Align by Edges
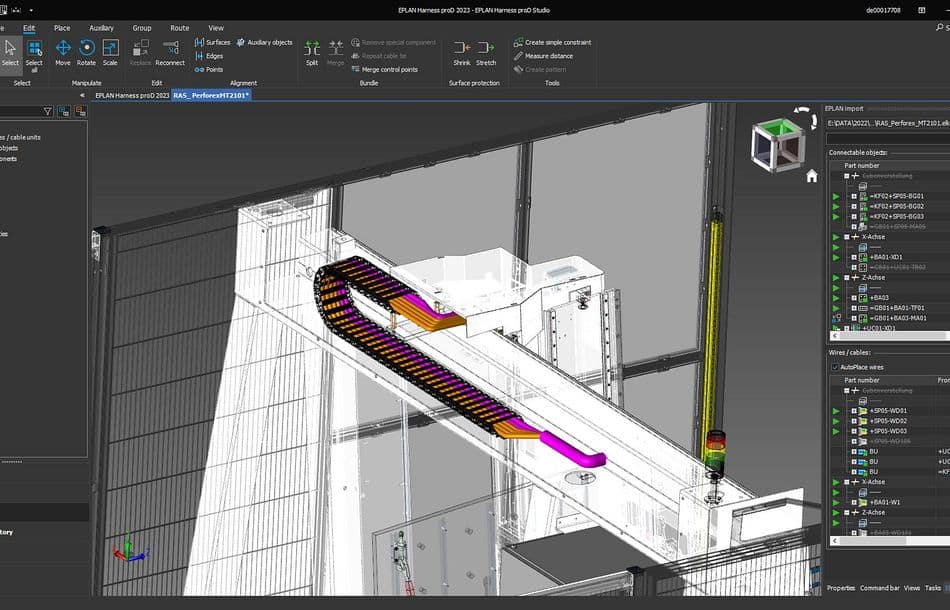950x610 pixels. pos(210,56)
